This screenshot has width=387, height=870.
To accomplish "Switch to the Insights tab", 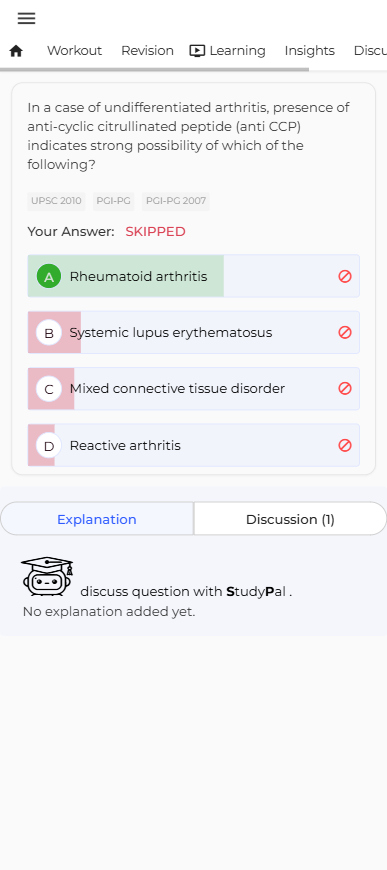I will click(309, 50).
